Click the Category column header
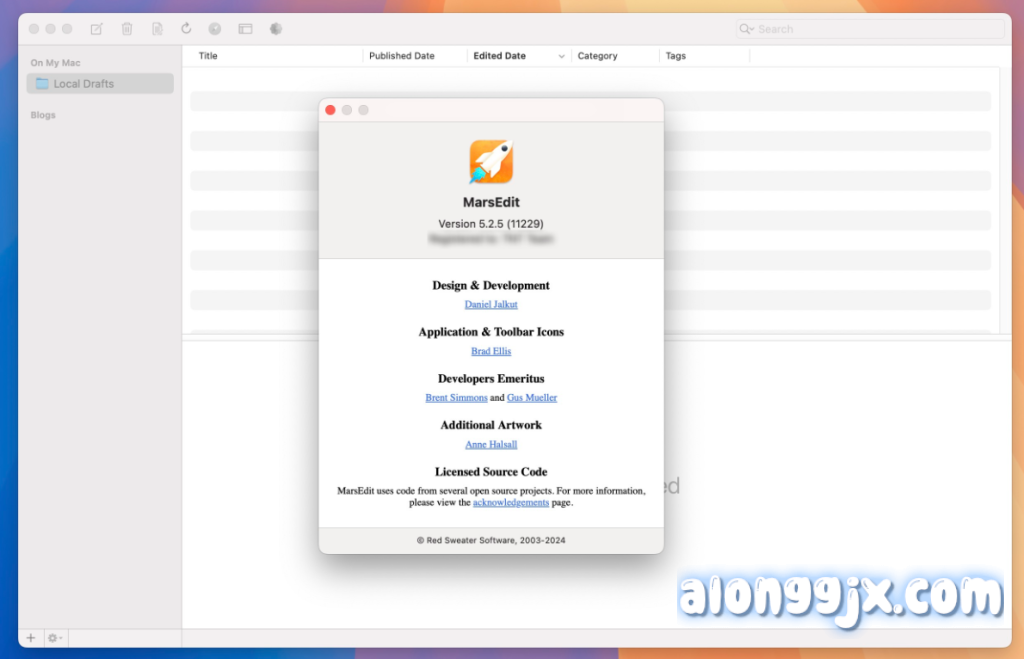Image resolution: width=1024 pixels, height=659 pixels. click(x=597, y=56)
